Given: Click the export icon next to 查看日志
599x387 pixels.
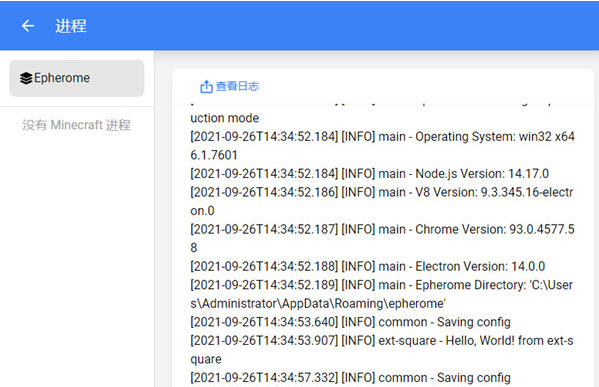Looking at the screenshot, I should click(x=206, y=87).
